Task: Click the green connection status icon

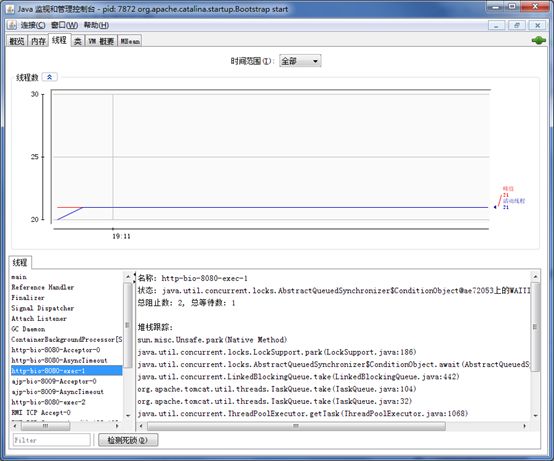Action: [538, 41]
